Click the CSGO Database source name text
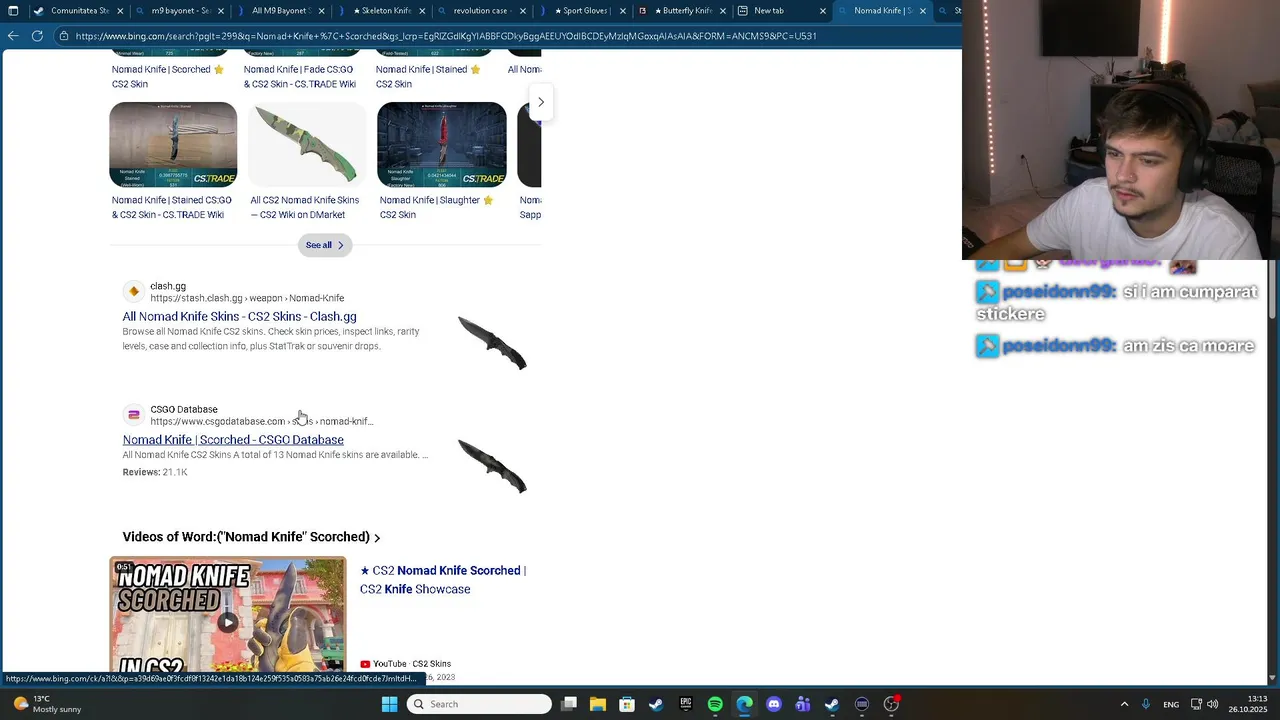The width and height of the screenshot is (1280, 720). point(184,409)
